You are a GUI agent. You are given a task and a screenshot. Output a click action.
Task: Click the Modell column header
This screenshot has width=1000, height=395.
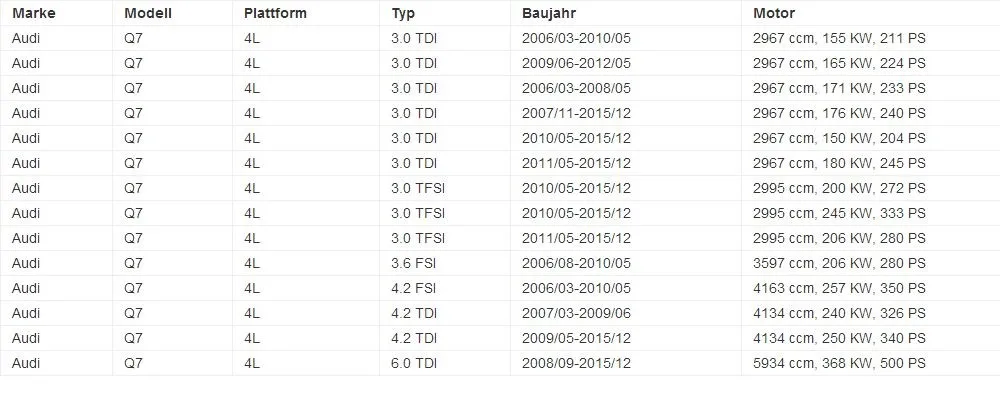(x=148, y=13)
